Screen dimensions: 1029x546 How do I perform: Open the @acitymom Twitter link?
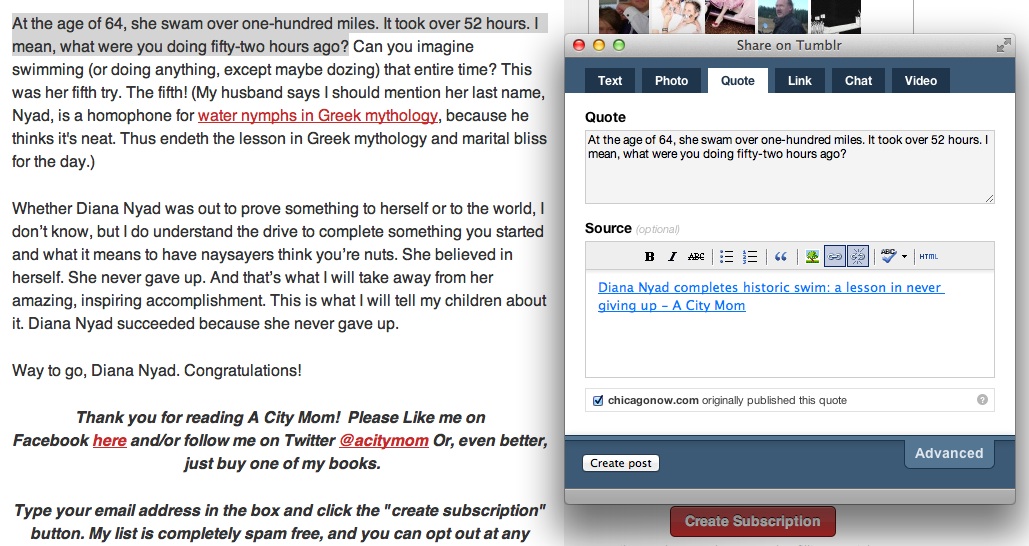point(384,440)
